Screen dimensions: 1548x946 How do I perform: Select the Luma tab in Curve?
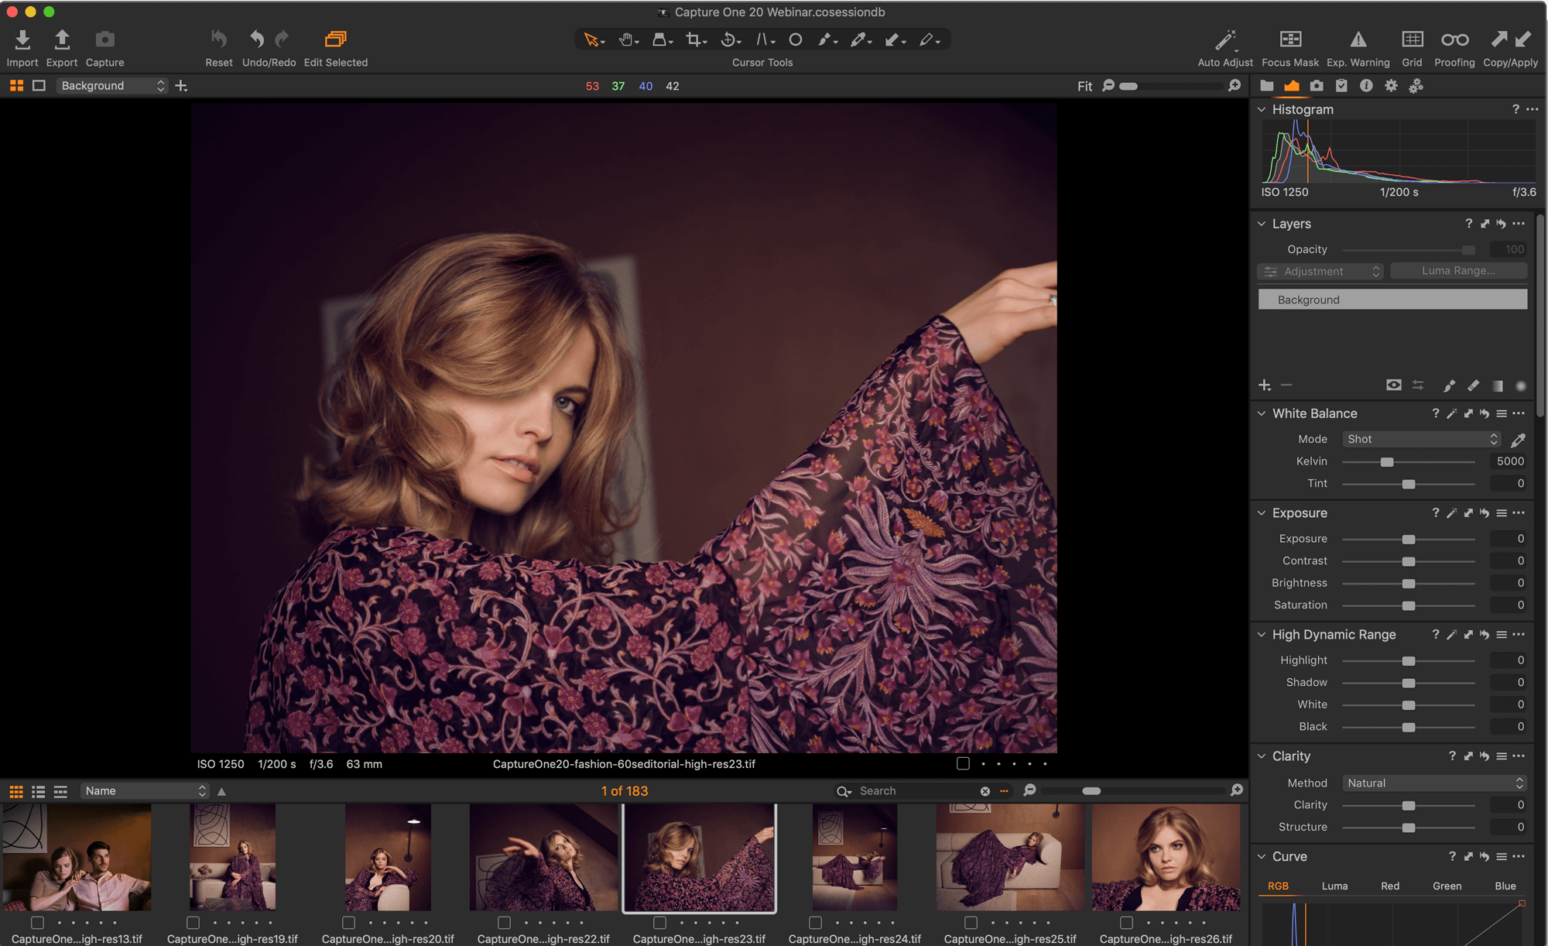(1335, 885)
